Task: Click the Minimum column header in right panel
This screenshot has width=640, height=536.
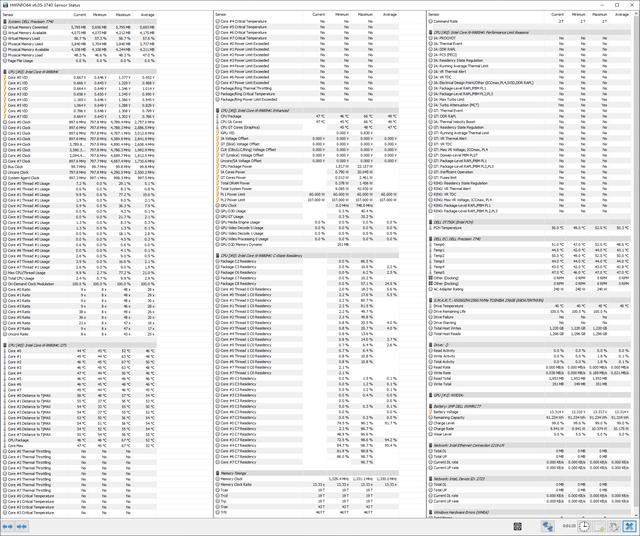Action: [578, 15]
